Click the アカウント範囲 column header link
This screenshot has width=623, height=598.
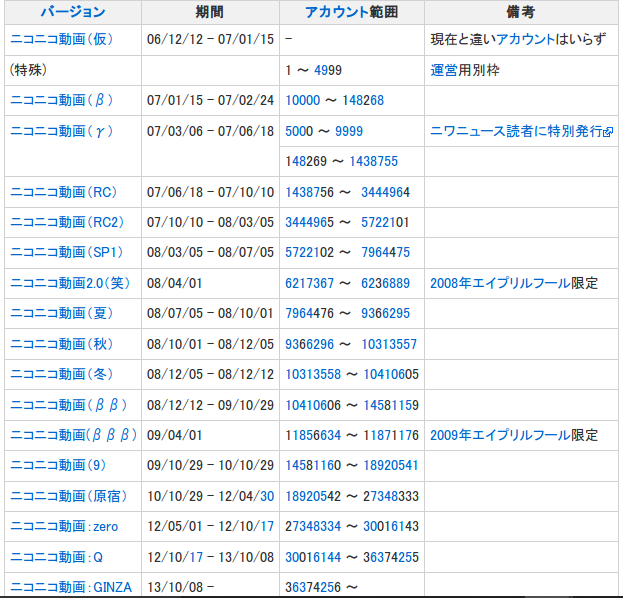[352, 12]
